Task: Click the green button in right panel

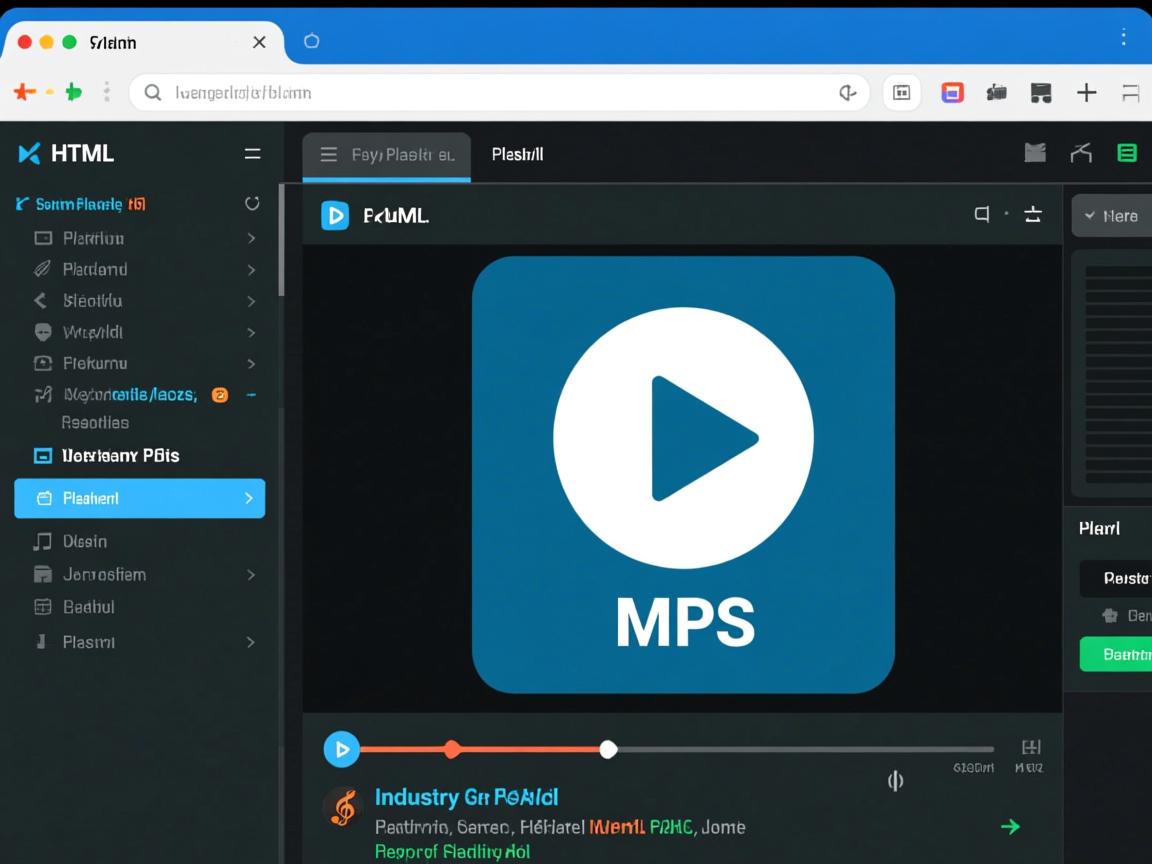Action: pyautogui.click(x=1117, y=654)
